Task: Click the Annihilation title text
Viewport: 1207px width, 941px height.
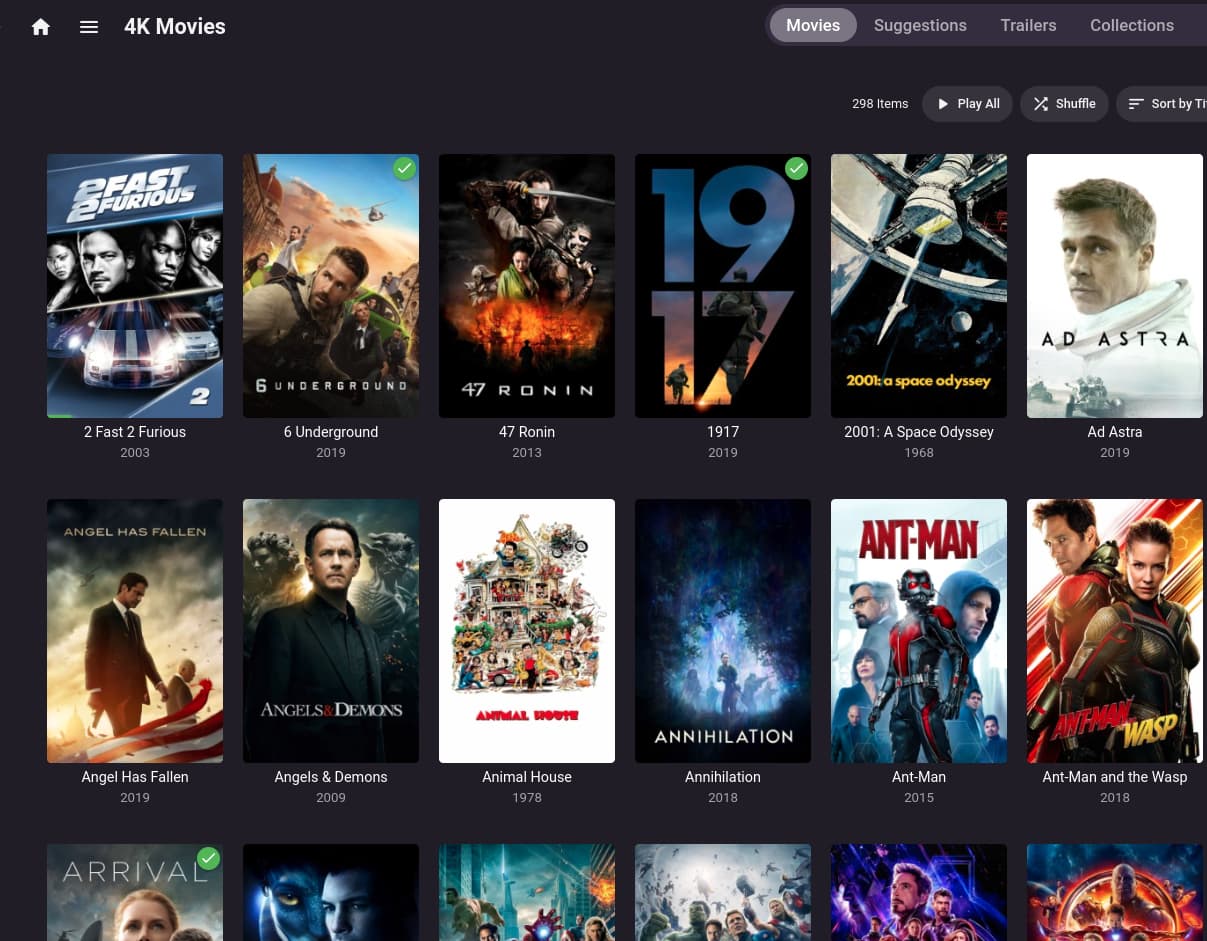Action: pyautogui.click(x=723, y=777)
